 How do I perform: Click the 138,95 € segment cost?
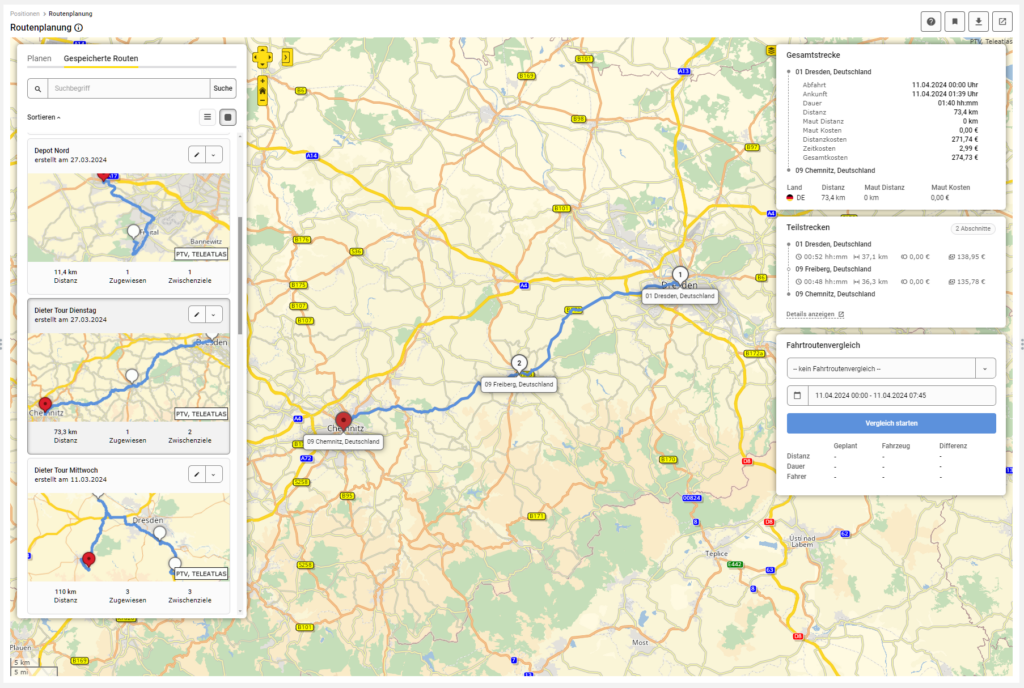(971, 257)
